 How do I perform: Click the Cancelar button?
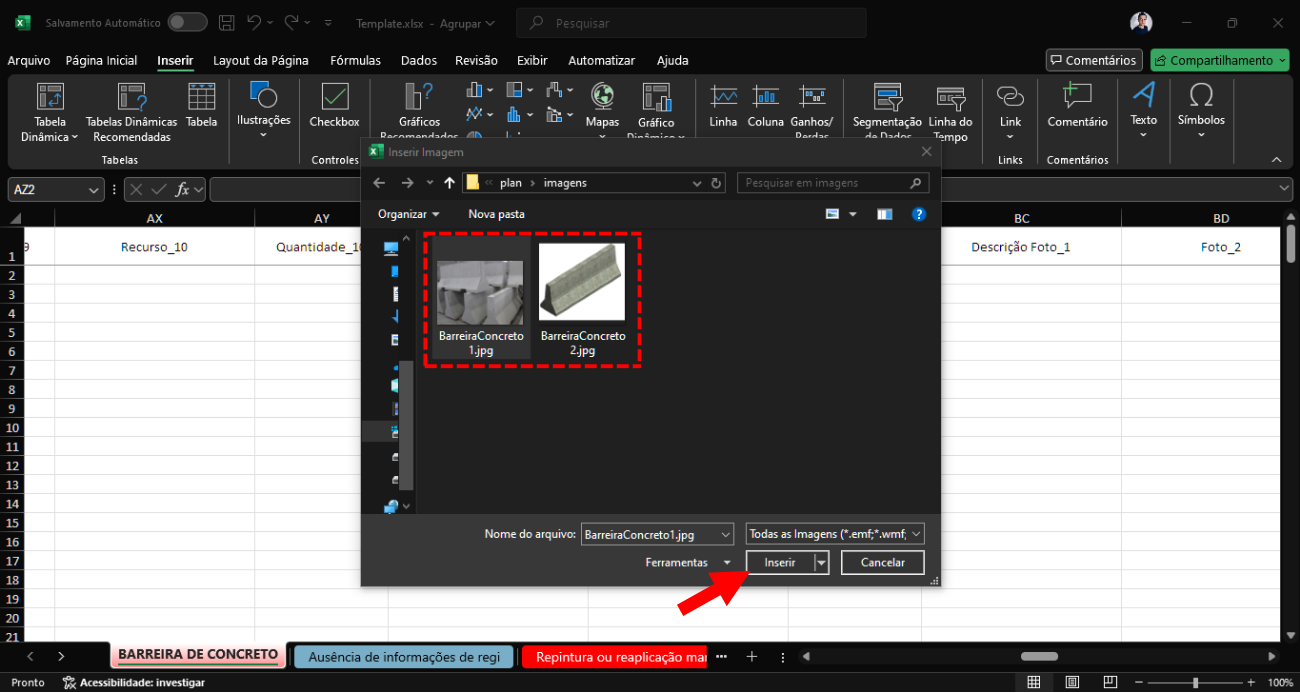(x=882, y=563)
